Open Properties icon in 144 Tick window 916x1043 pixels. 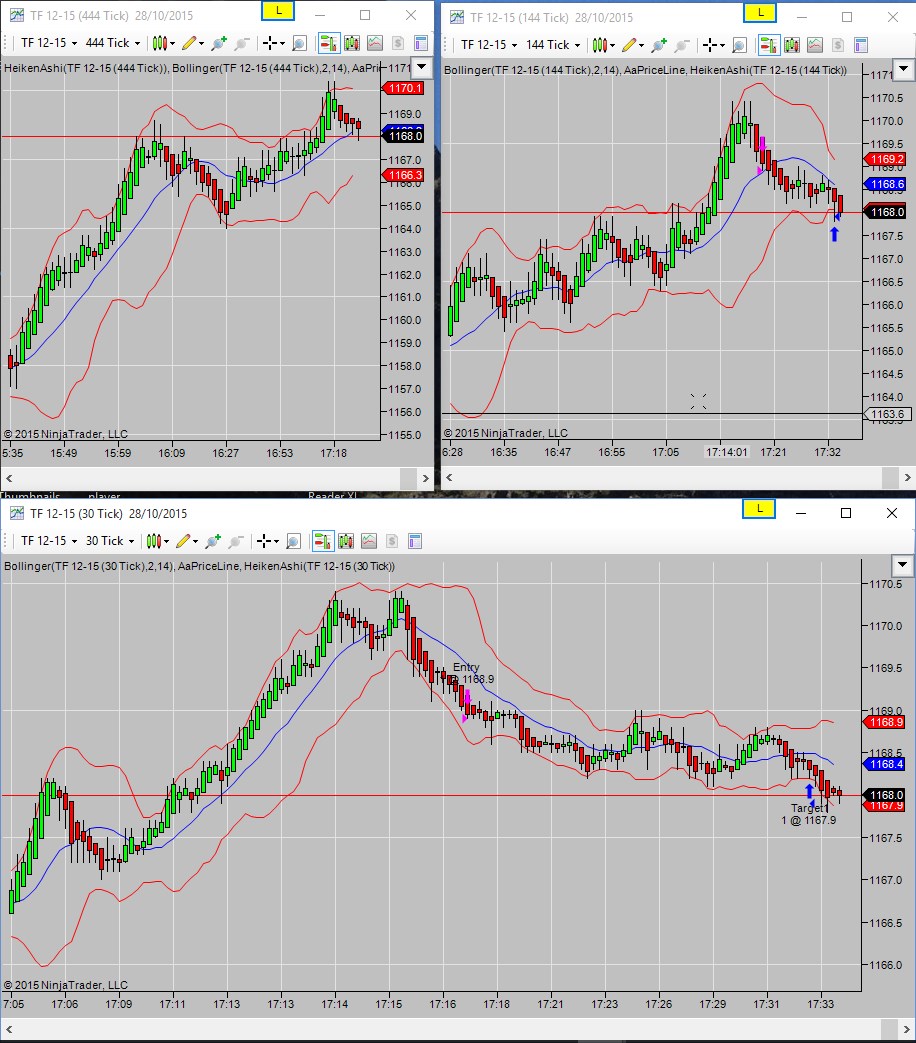point(861,45)
